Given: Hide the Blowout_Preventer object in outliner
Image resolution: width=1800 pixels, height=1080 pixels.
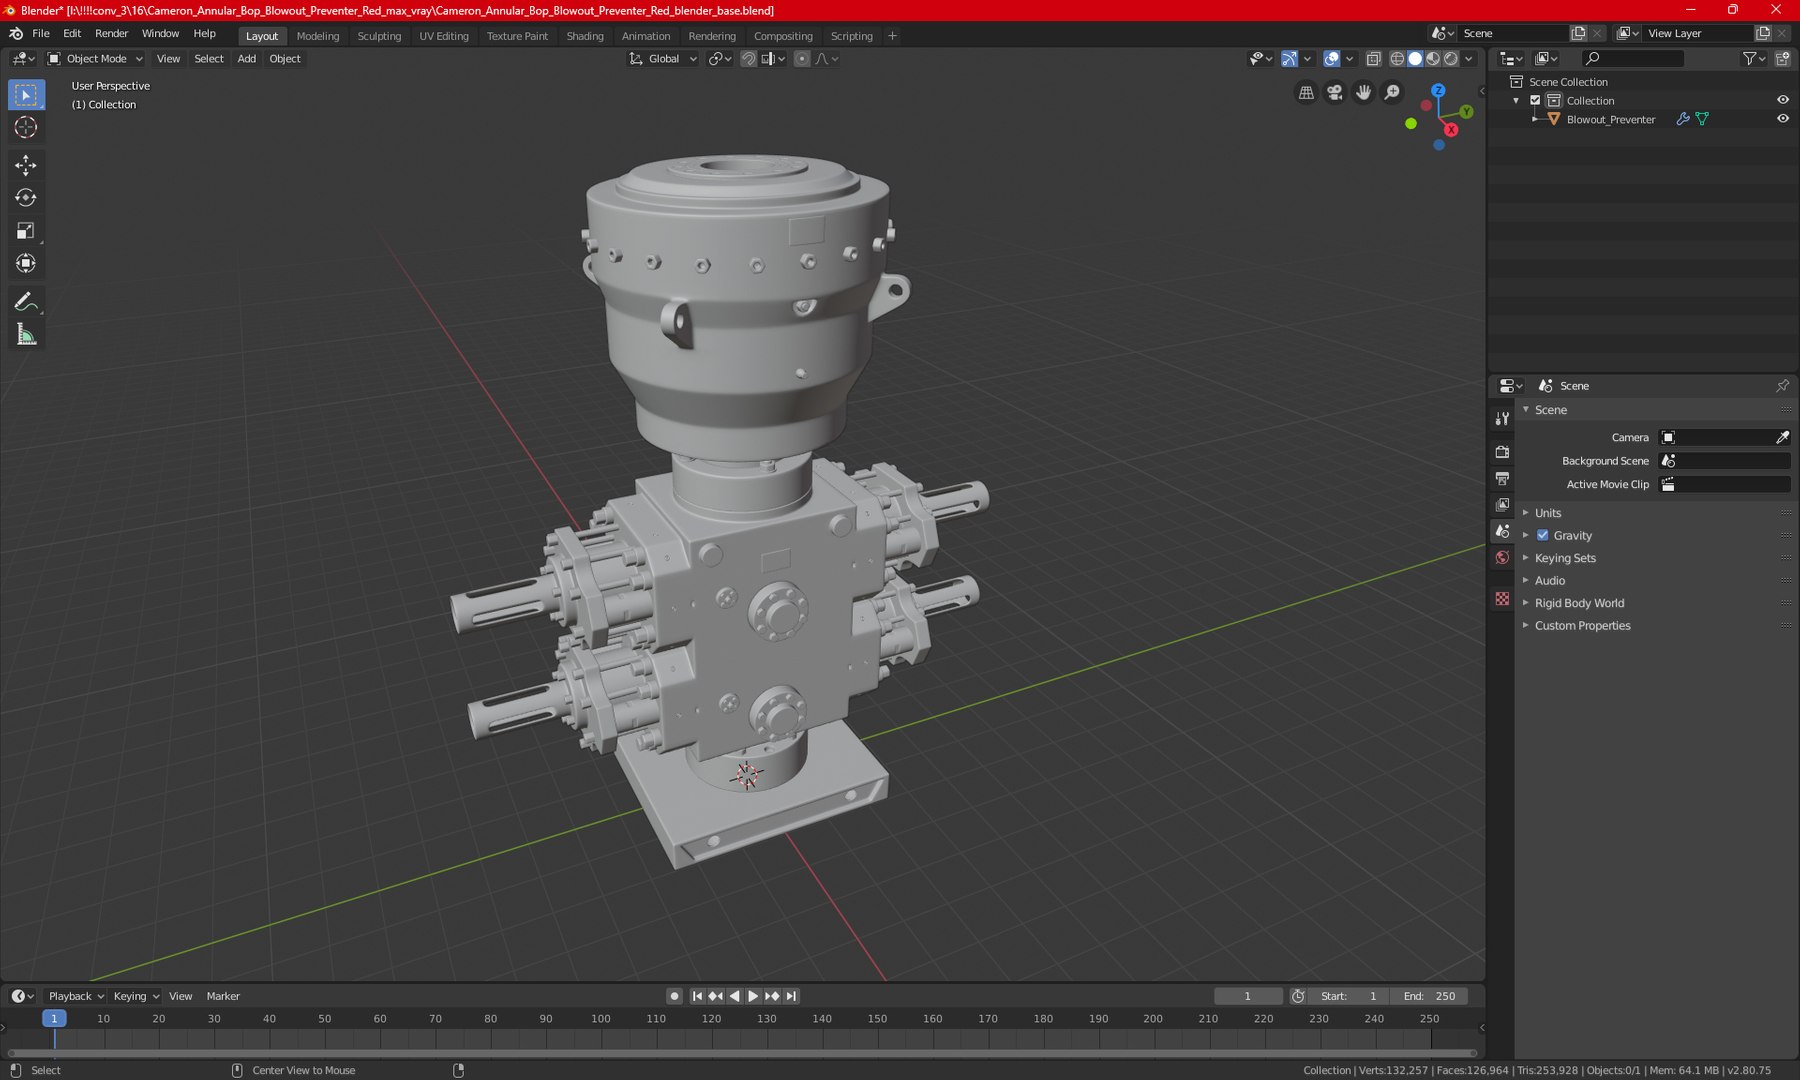Looking at the screenshot, I should pyautogui.click(x=1782, y=119).
